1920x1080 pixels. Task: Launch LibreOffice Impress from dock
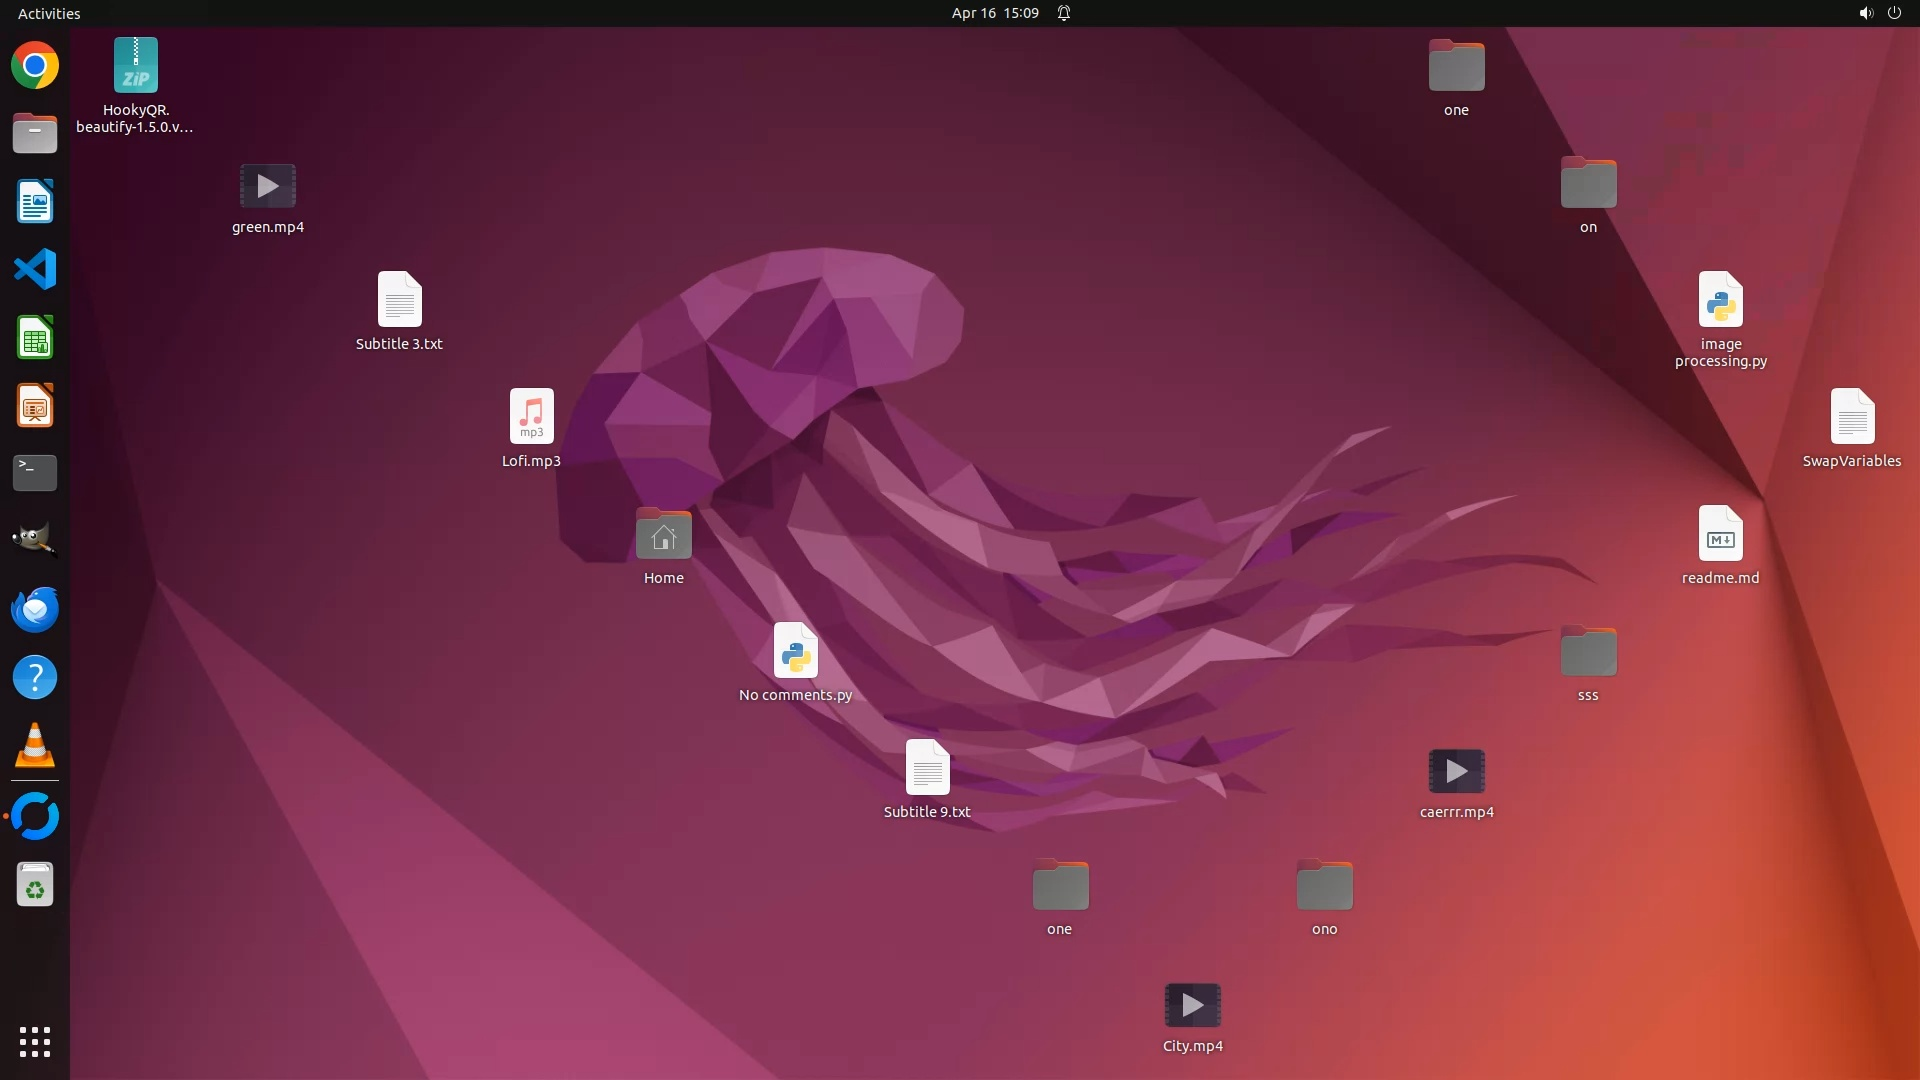35,406
